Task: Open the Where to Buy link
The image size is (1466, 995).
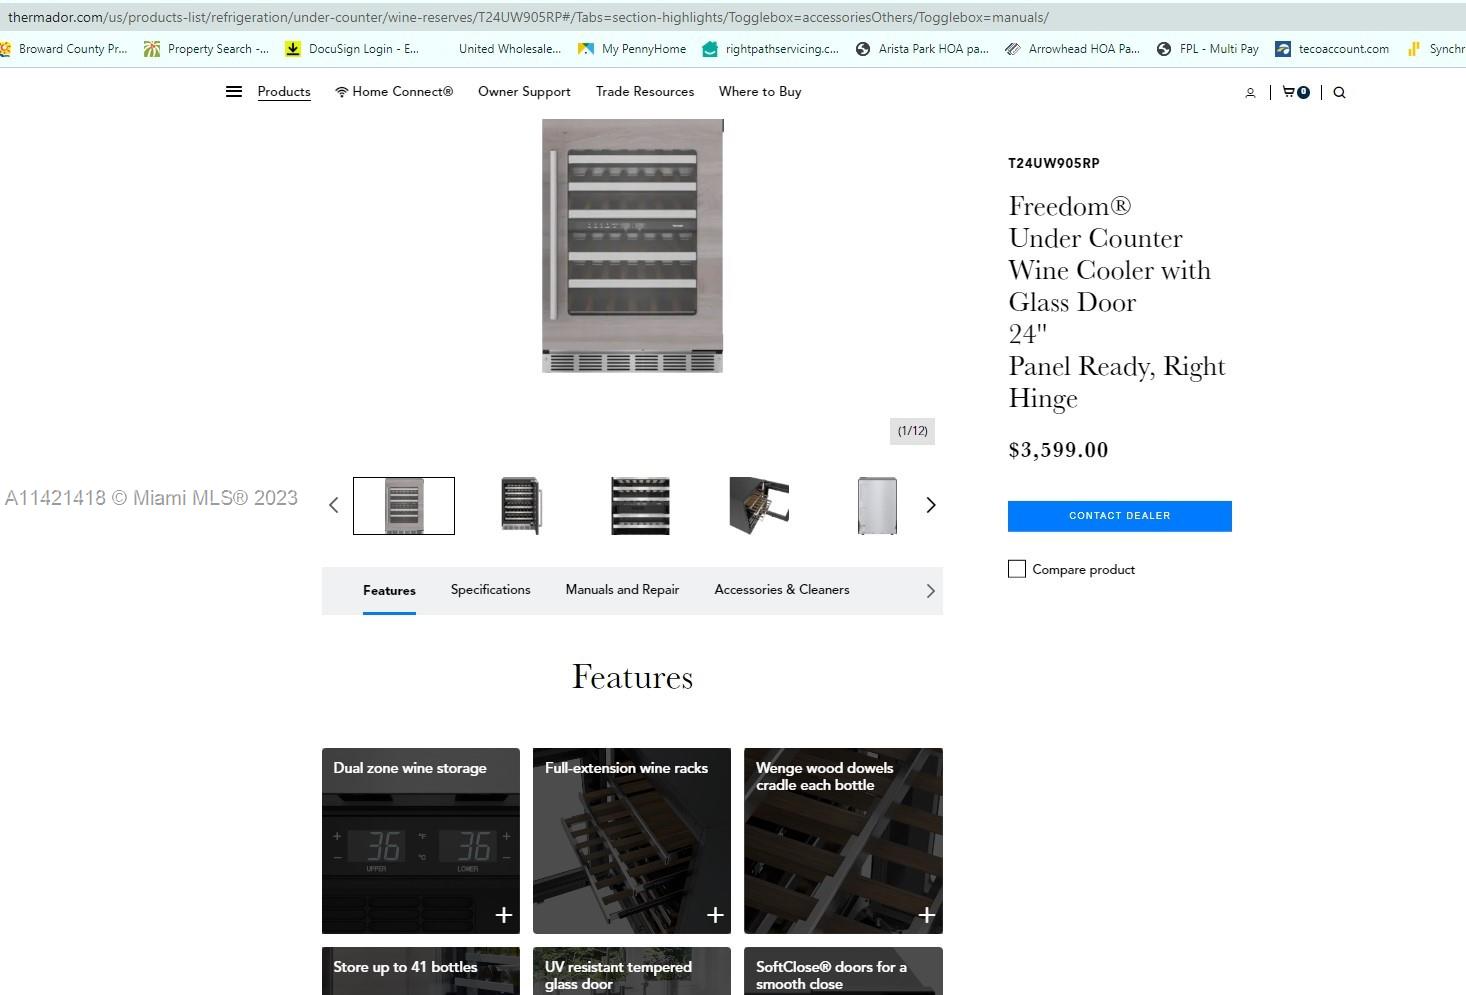Action: (759, 92)
